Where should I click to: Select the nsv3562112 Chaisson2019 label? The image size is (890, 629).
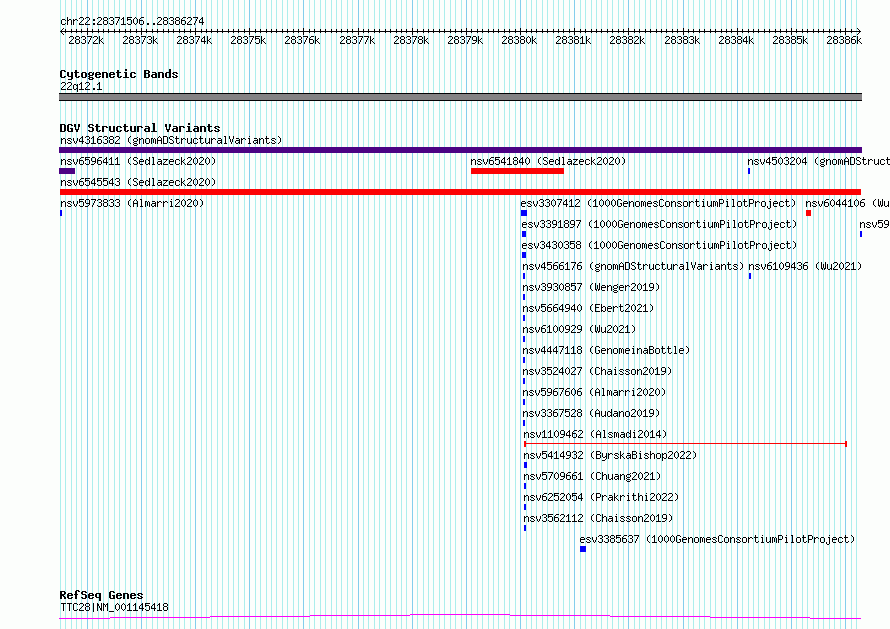pos(598,518)
